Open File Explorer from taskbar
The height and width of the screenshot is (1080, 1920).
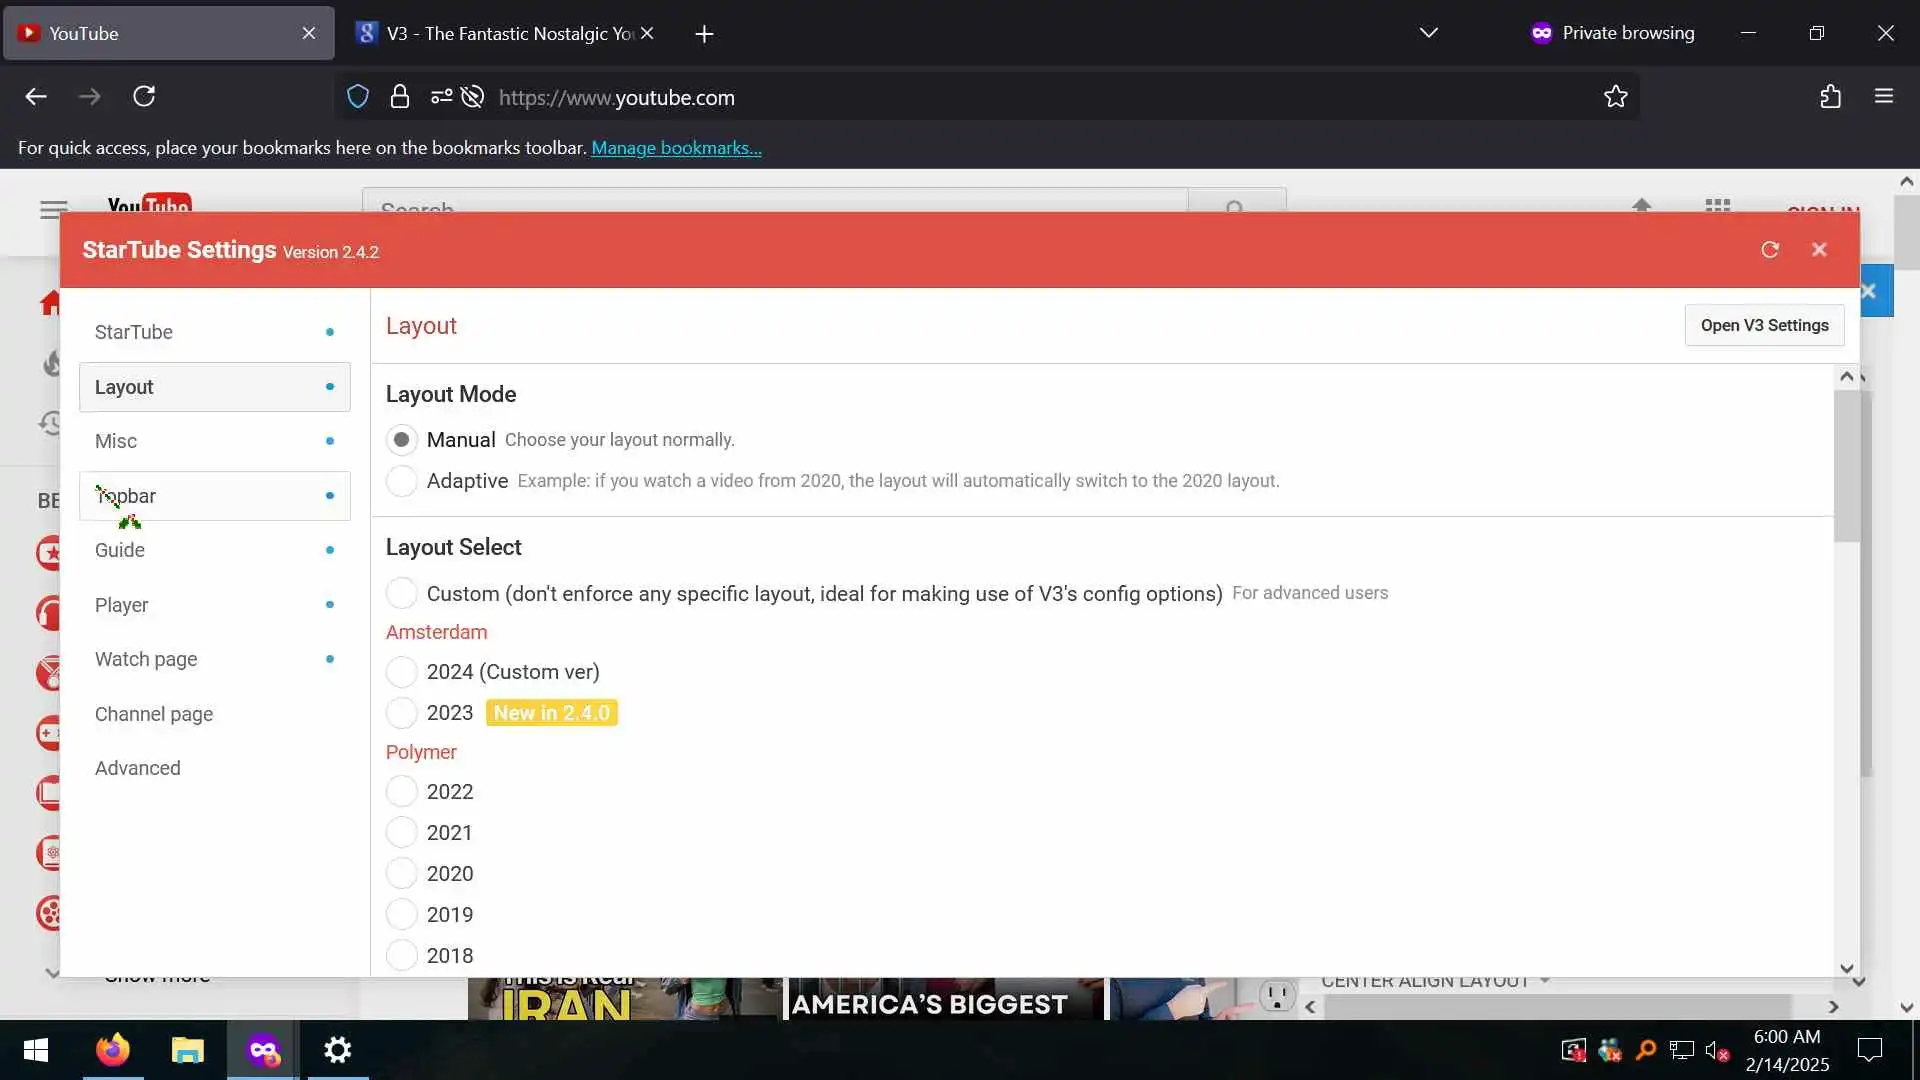point(187,1050)
